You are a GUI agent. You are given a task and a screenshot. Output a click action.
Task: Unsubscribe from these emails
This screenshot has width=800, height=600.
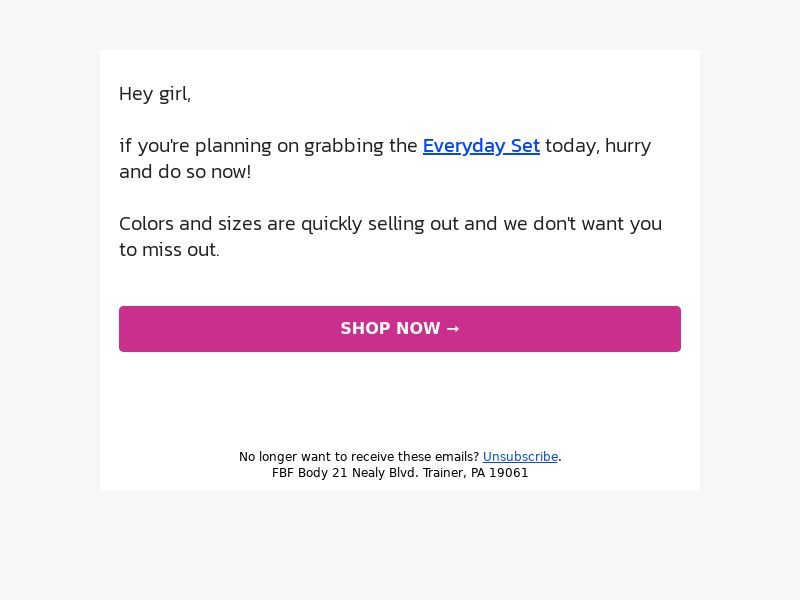[x=520, y=457]
